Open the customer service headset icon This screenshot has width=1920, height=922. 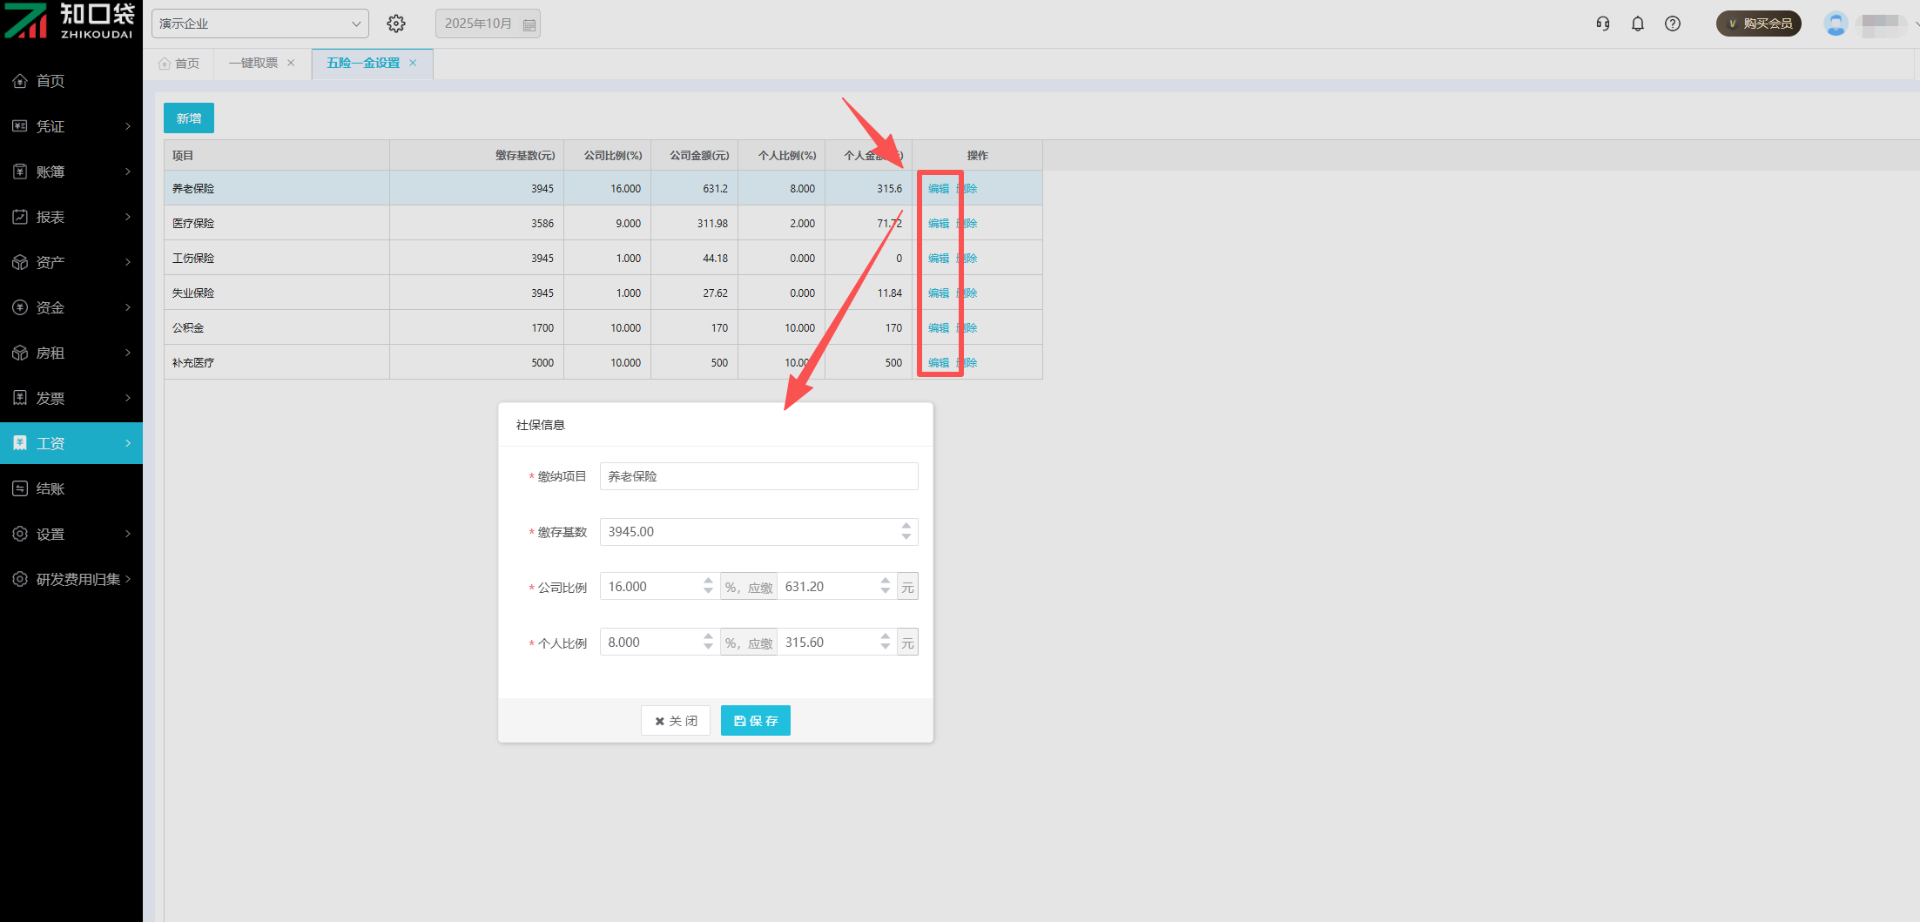[1603, 24]
